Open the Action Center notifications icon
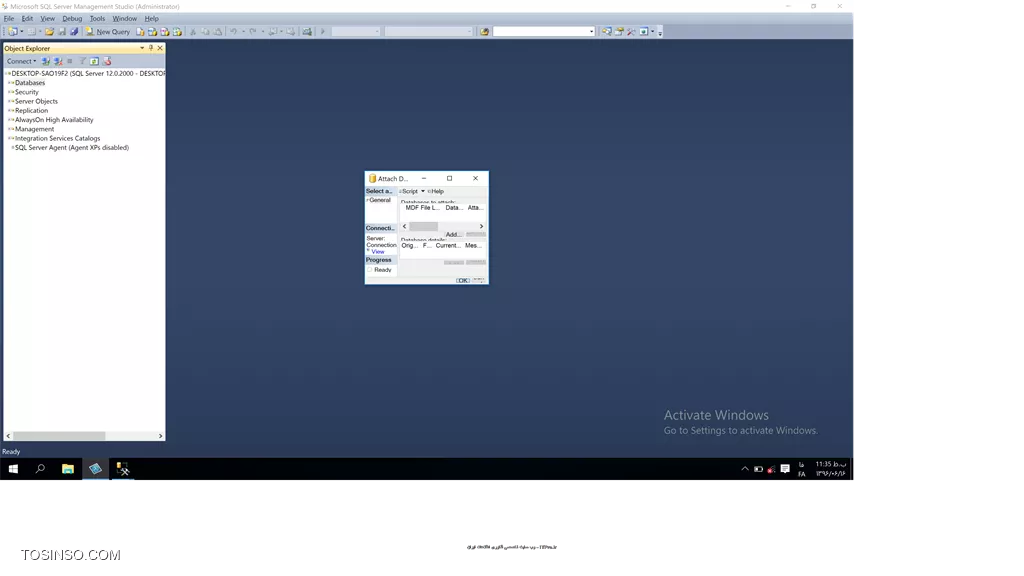This screenshot has height=576, width=1024. tap(785, 469)
